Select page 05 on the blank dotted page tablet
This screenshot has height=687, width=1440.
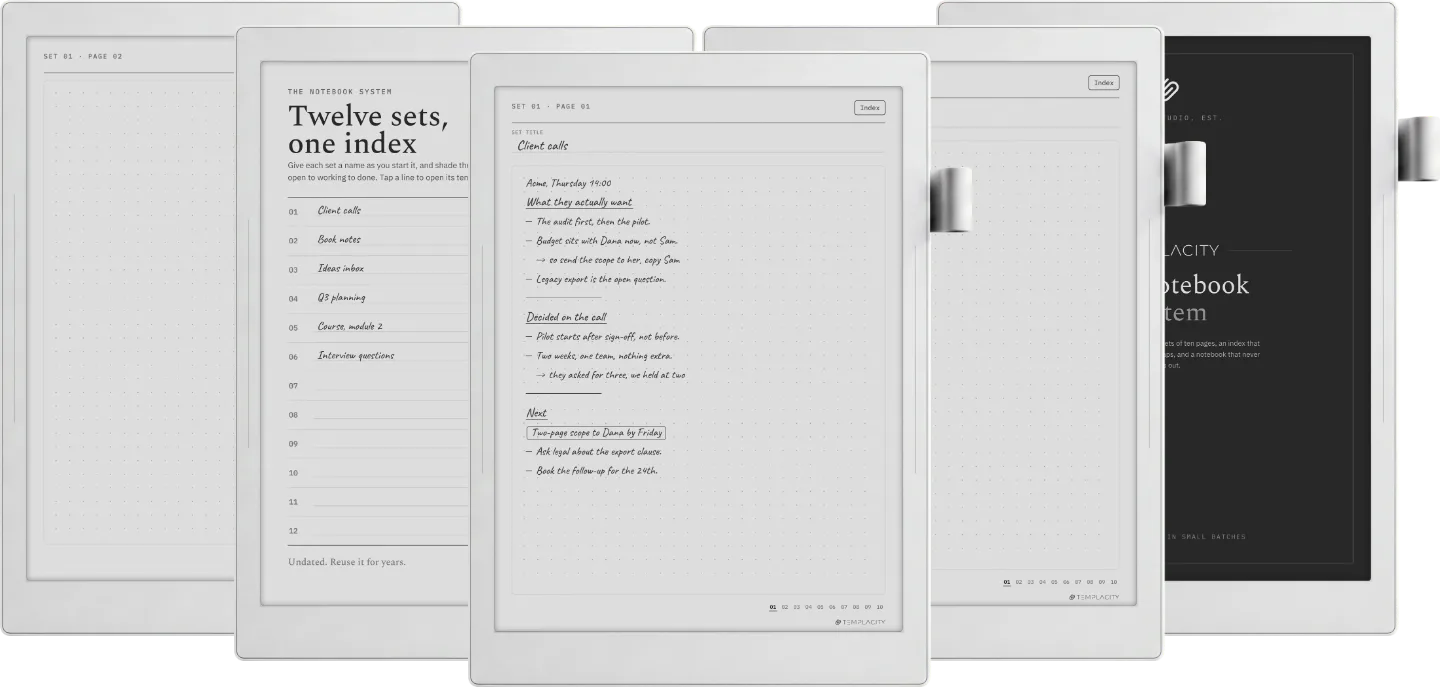pos(1055,582)
